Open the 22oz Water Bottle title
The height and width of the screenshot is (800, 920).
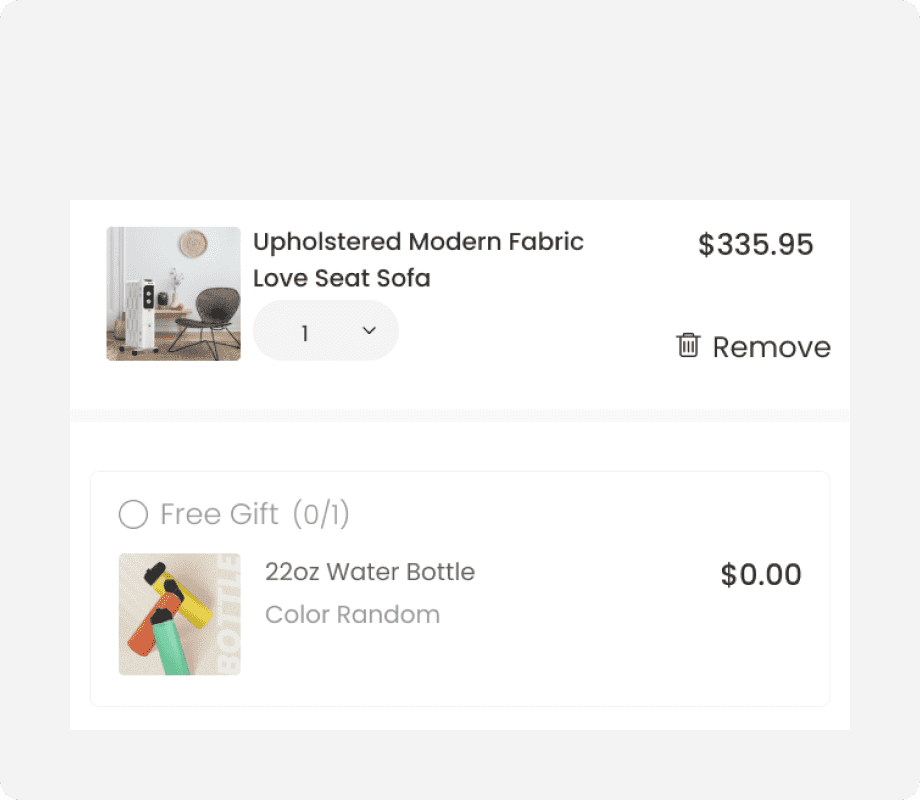(369, 572)
